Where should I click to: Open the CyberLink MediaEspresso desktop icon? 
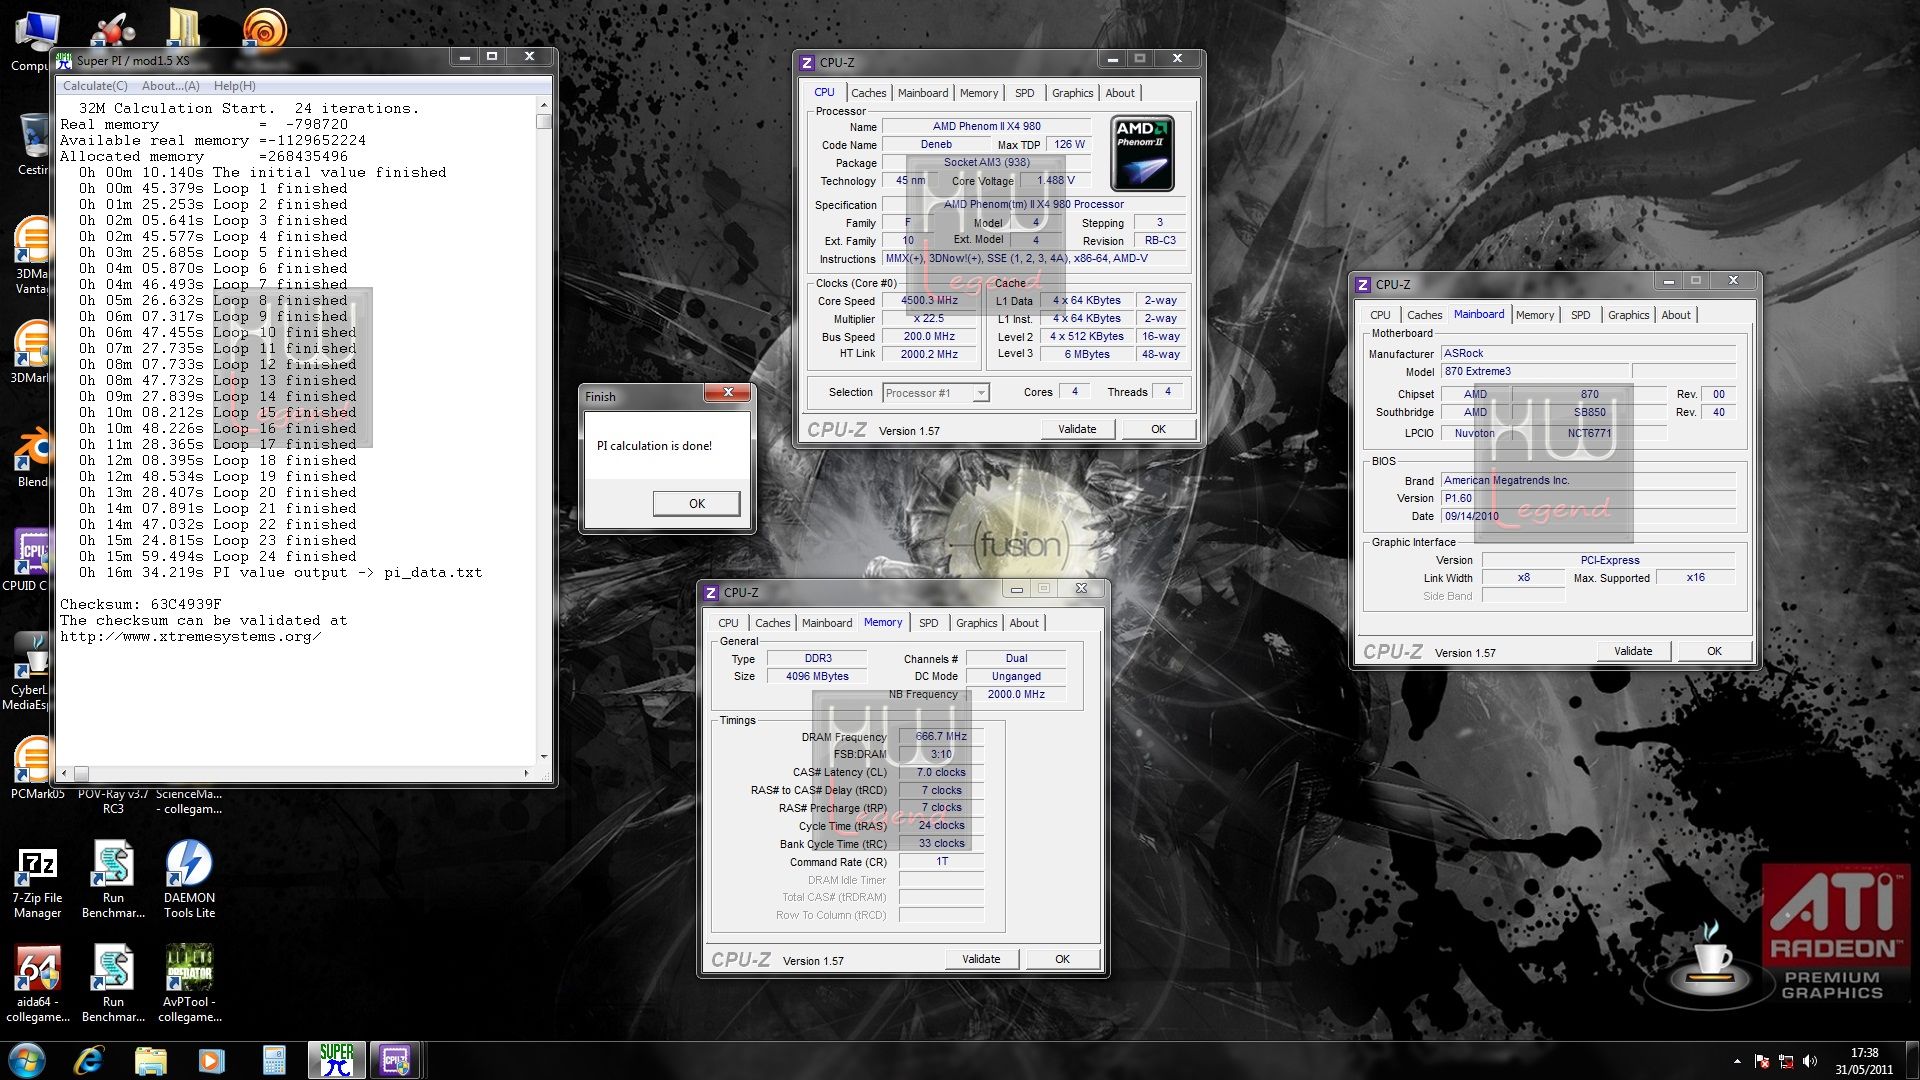pos(28,672)
